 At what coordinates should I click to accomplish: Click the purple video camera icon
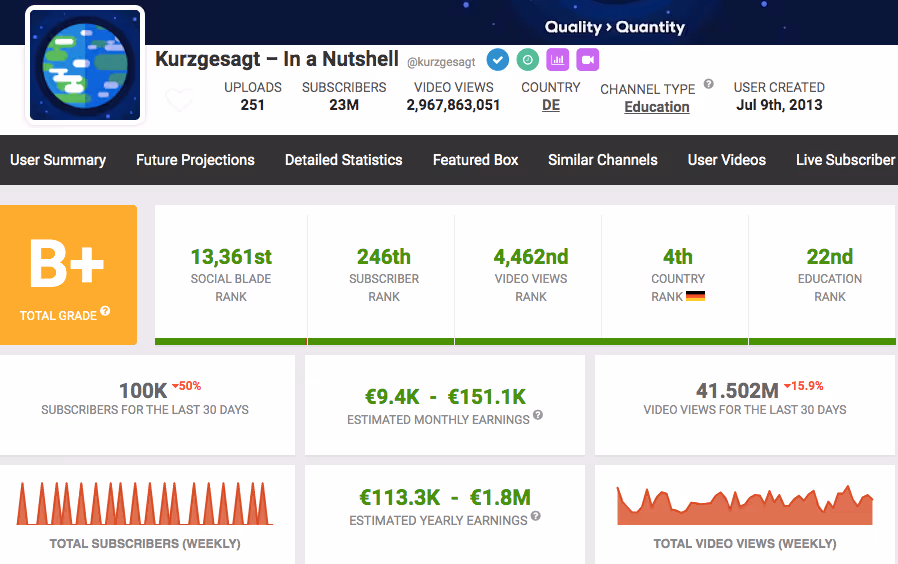click(588, 60)
